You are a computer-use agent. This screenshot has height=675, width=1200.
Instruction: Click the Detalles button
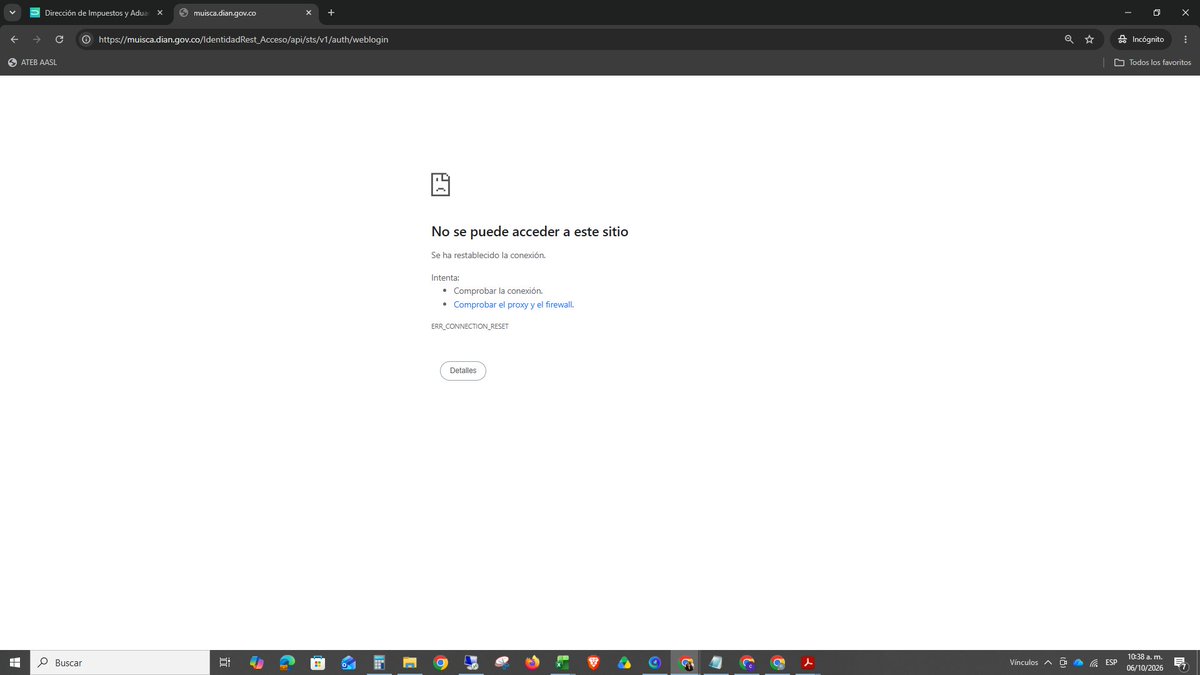click(463, 370)
